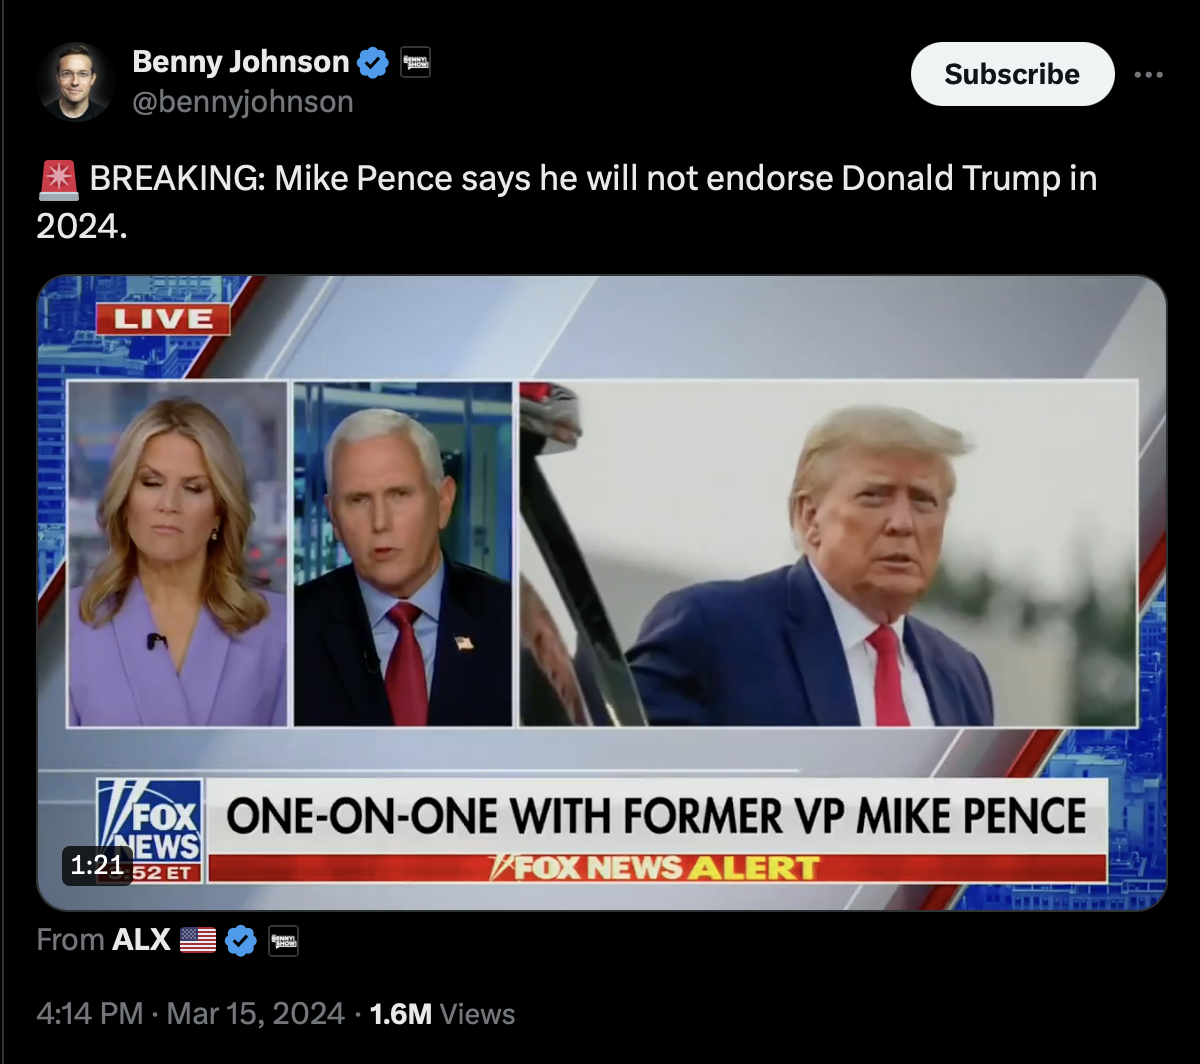Open Benny Johnson's profile avatar
The height and width of the screenshot is (1064, 1200).
tap(76, 81)
